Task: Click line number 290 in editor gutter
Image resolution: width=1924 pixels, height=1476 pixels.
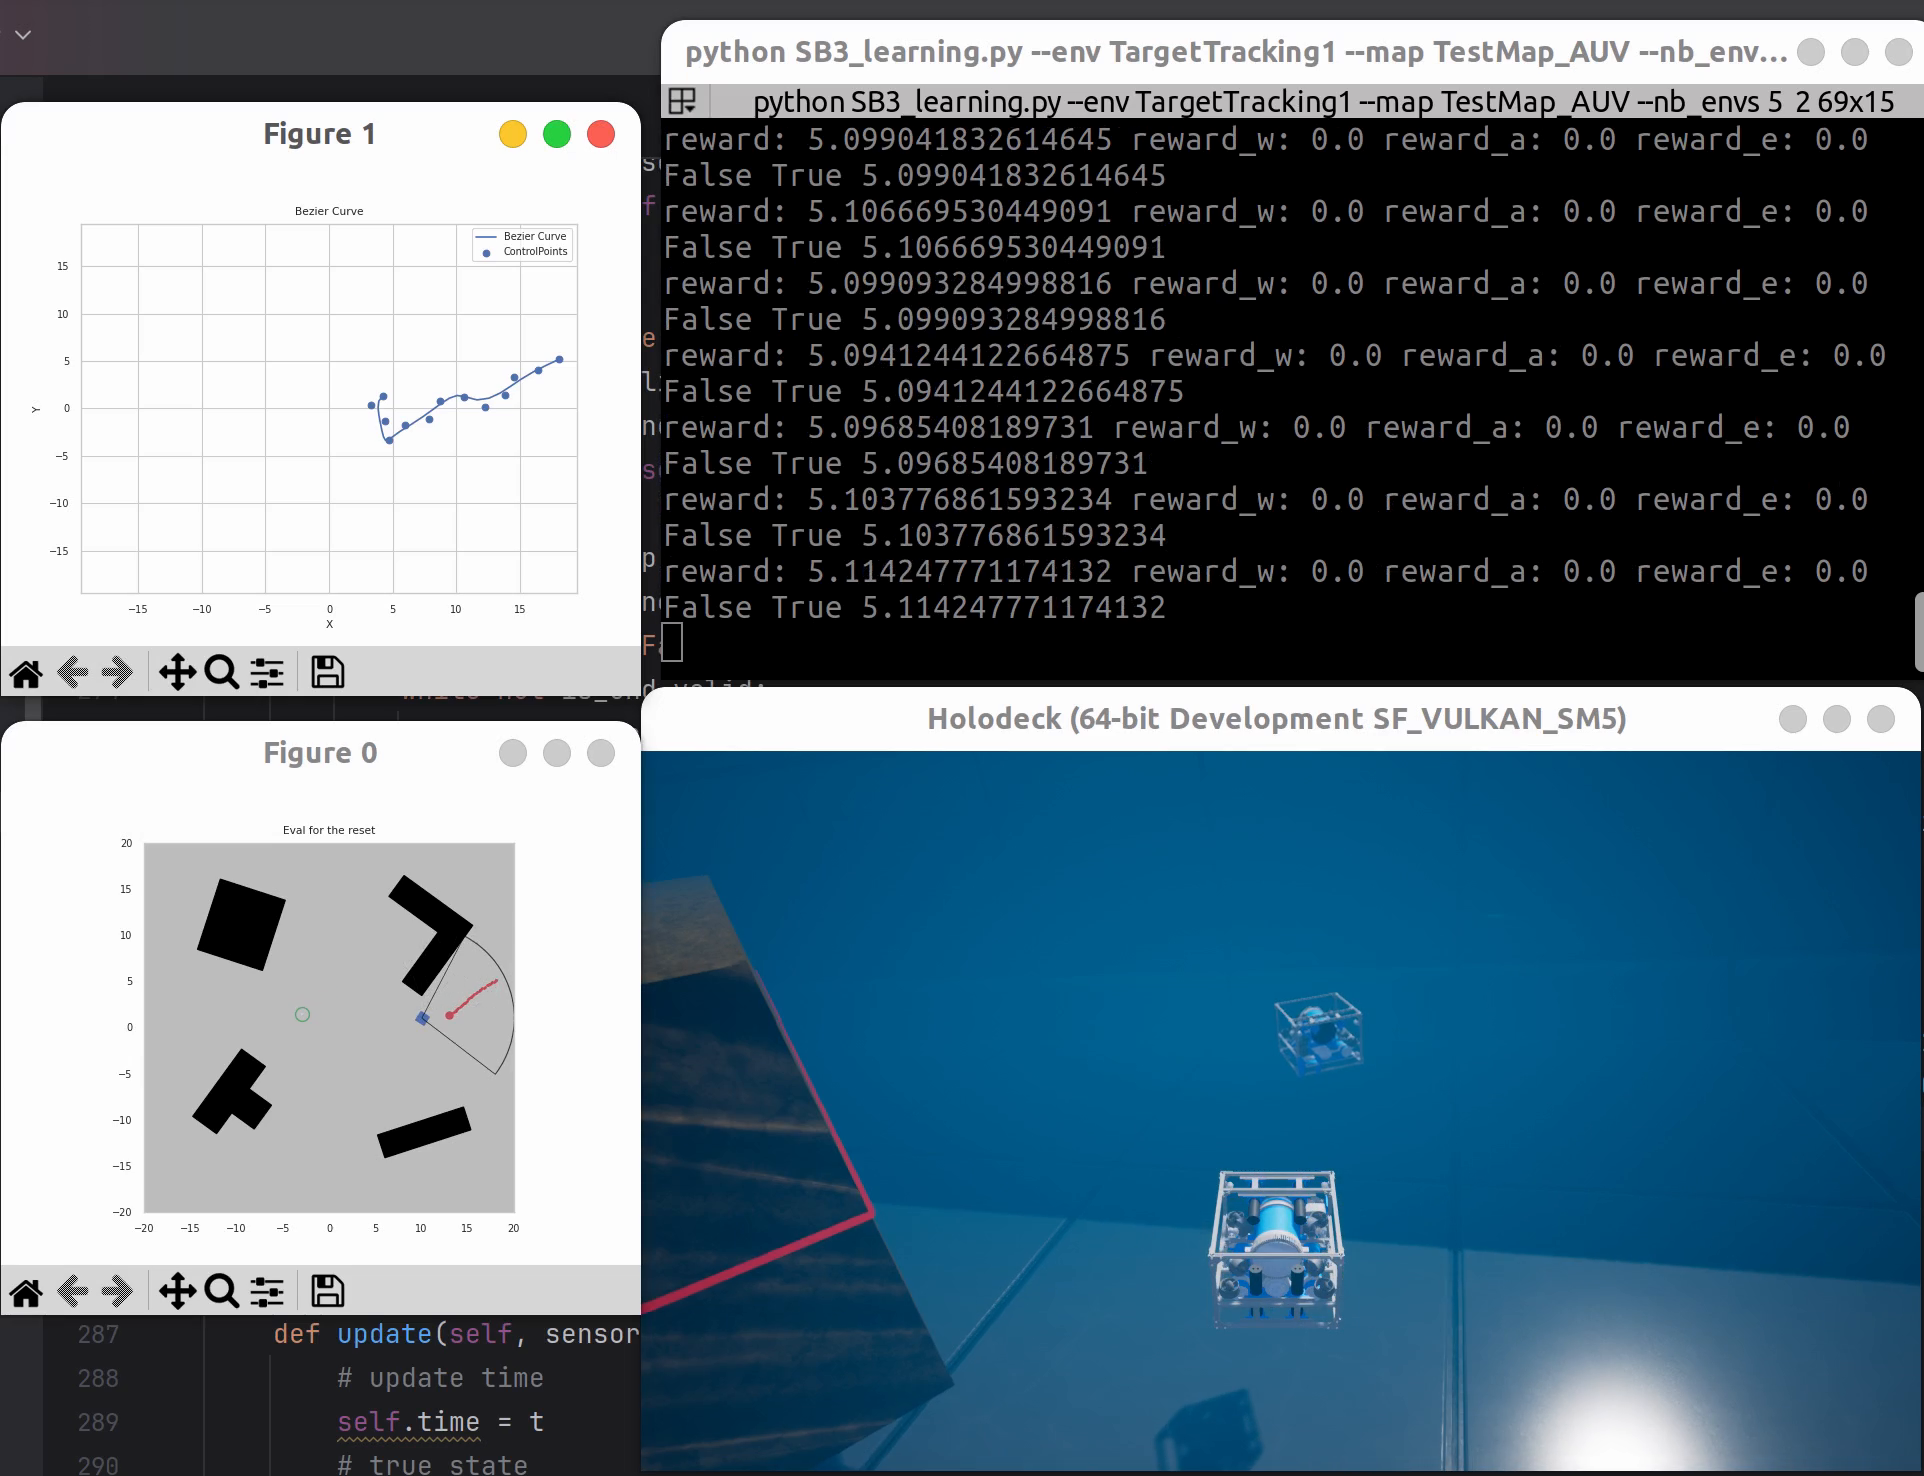Action: [98, 1465]
